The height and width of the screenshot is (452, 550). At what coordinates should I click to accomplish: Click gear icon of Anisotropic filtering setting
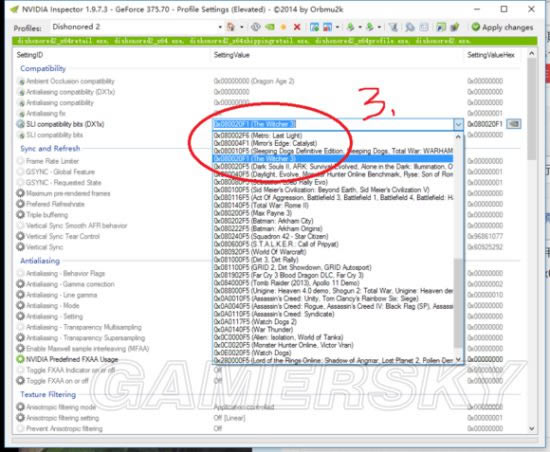pos(20,418)
